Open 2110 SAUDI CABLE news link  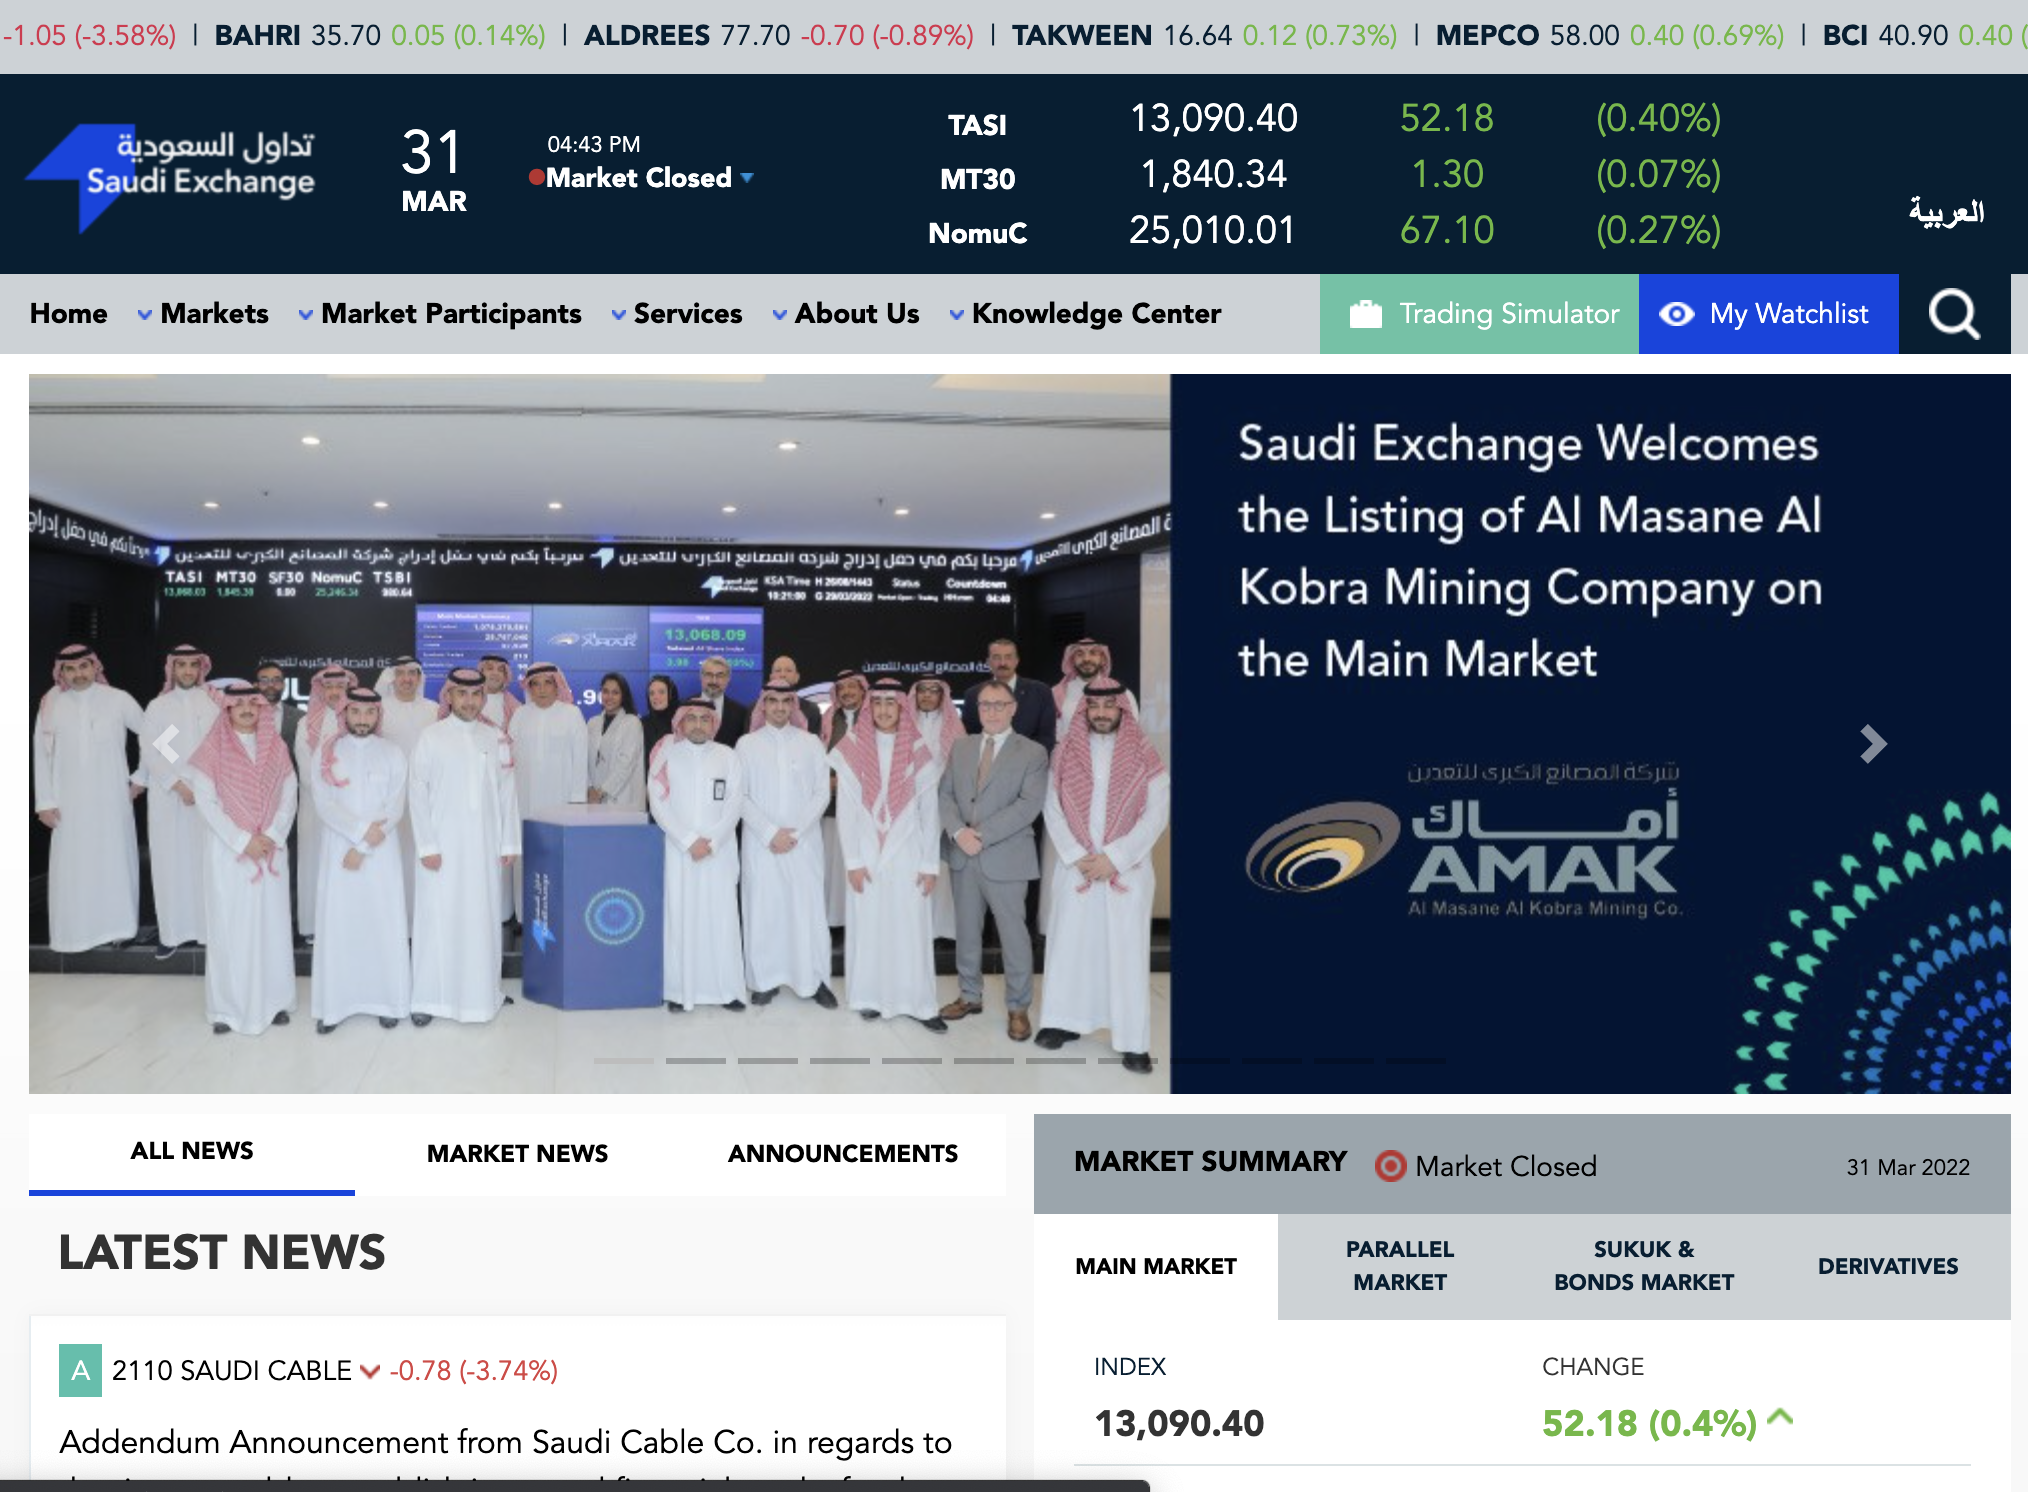tap(231, 1370)
